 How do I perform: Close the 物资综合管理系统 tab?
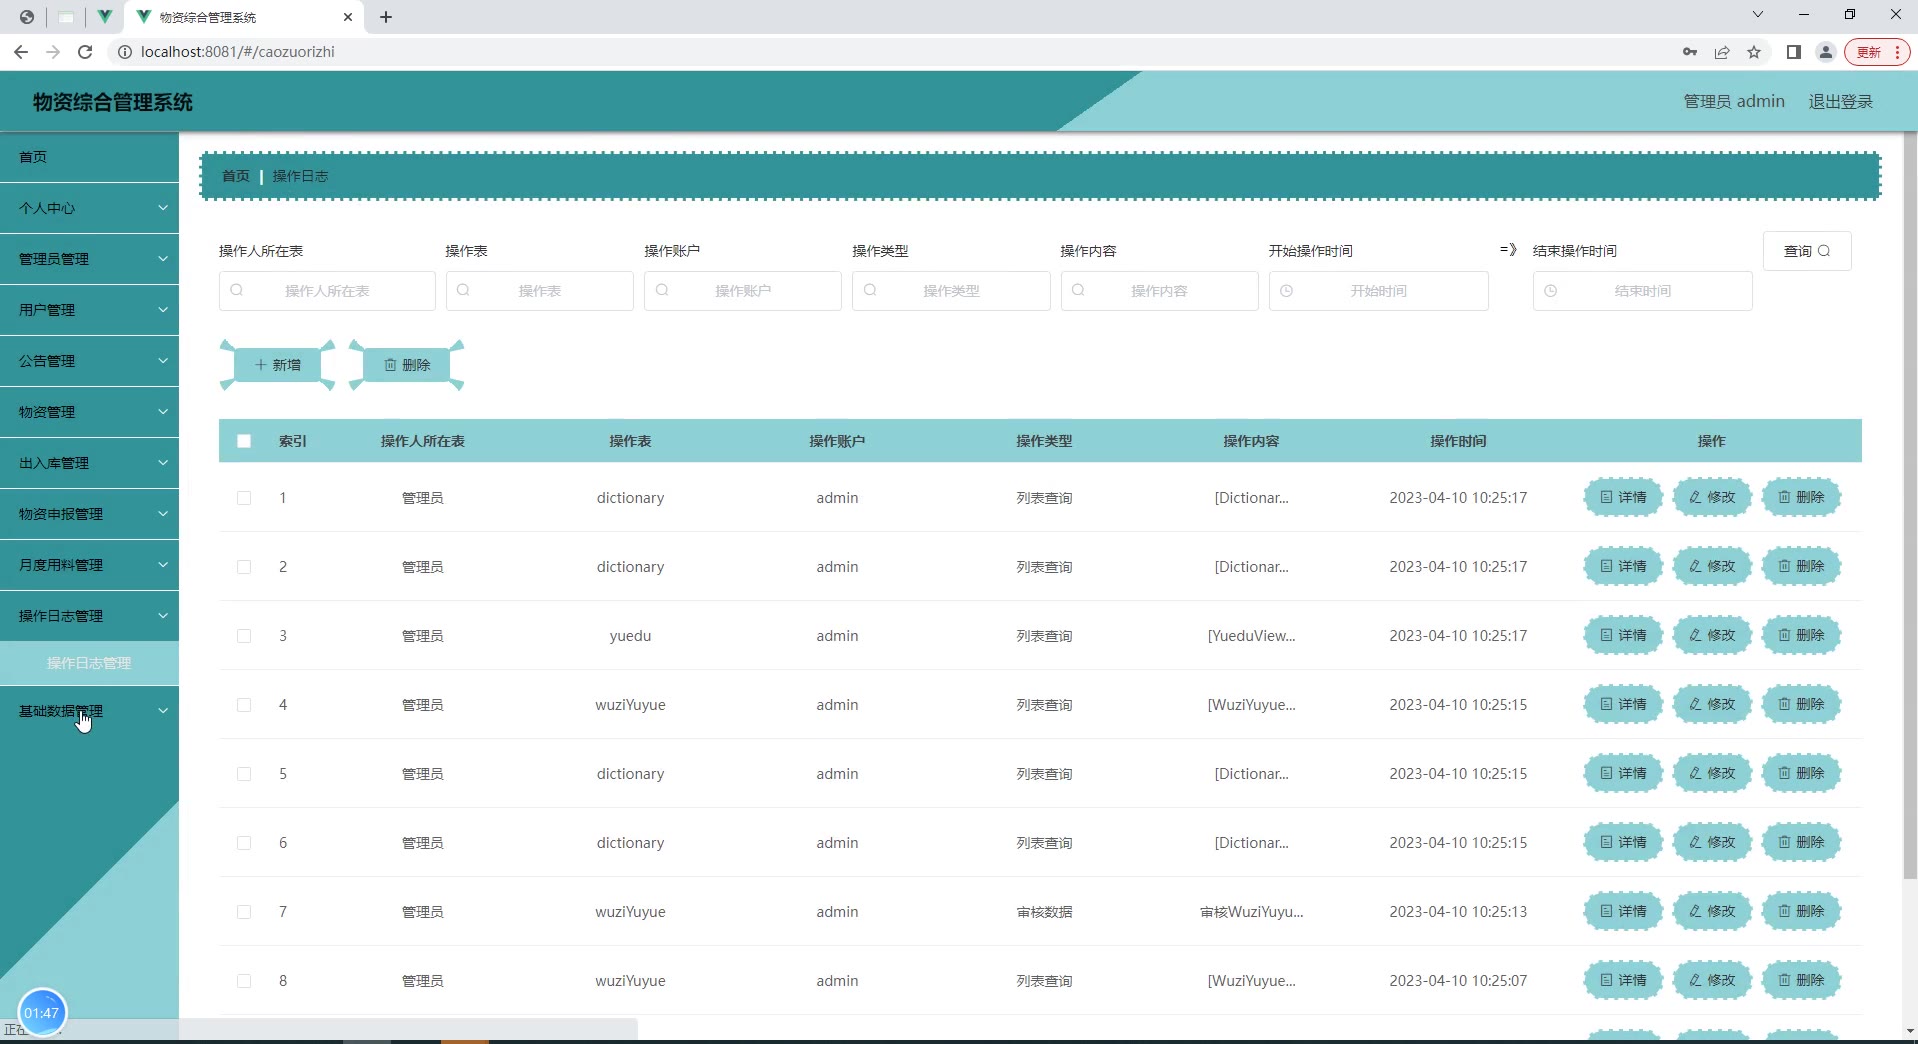point(348,17)
